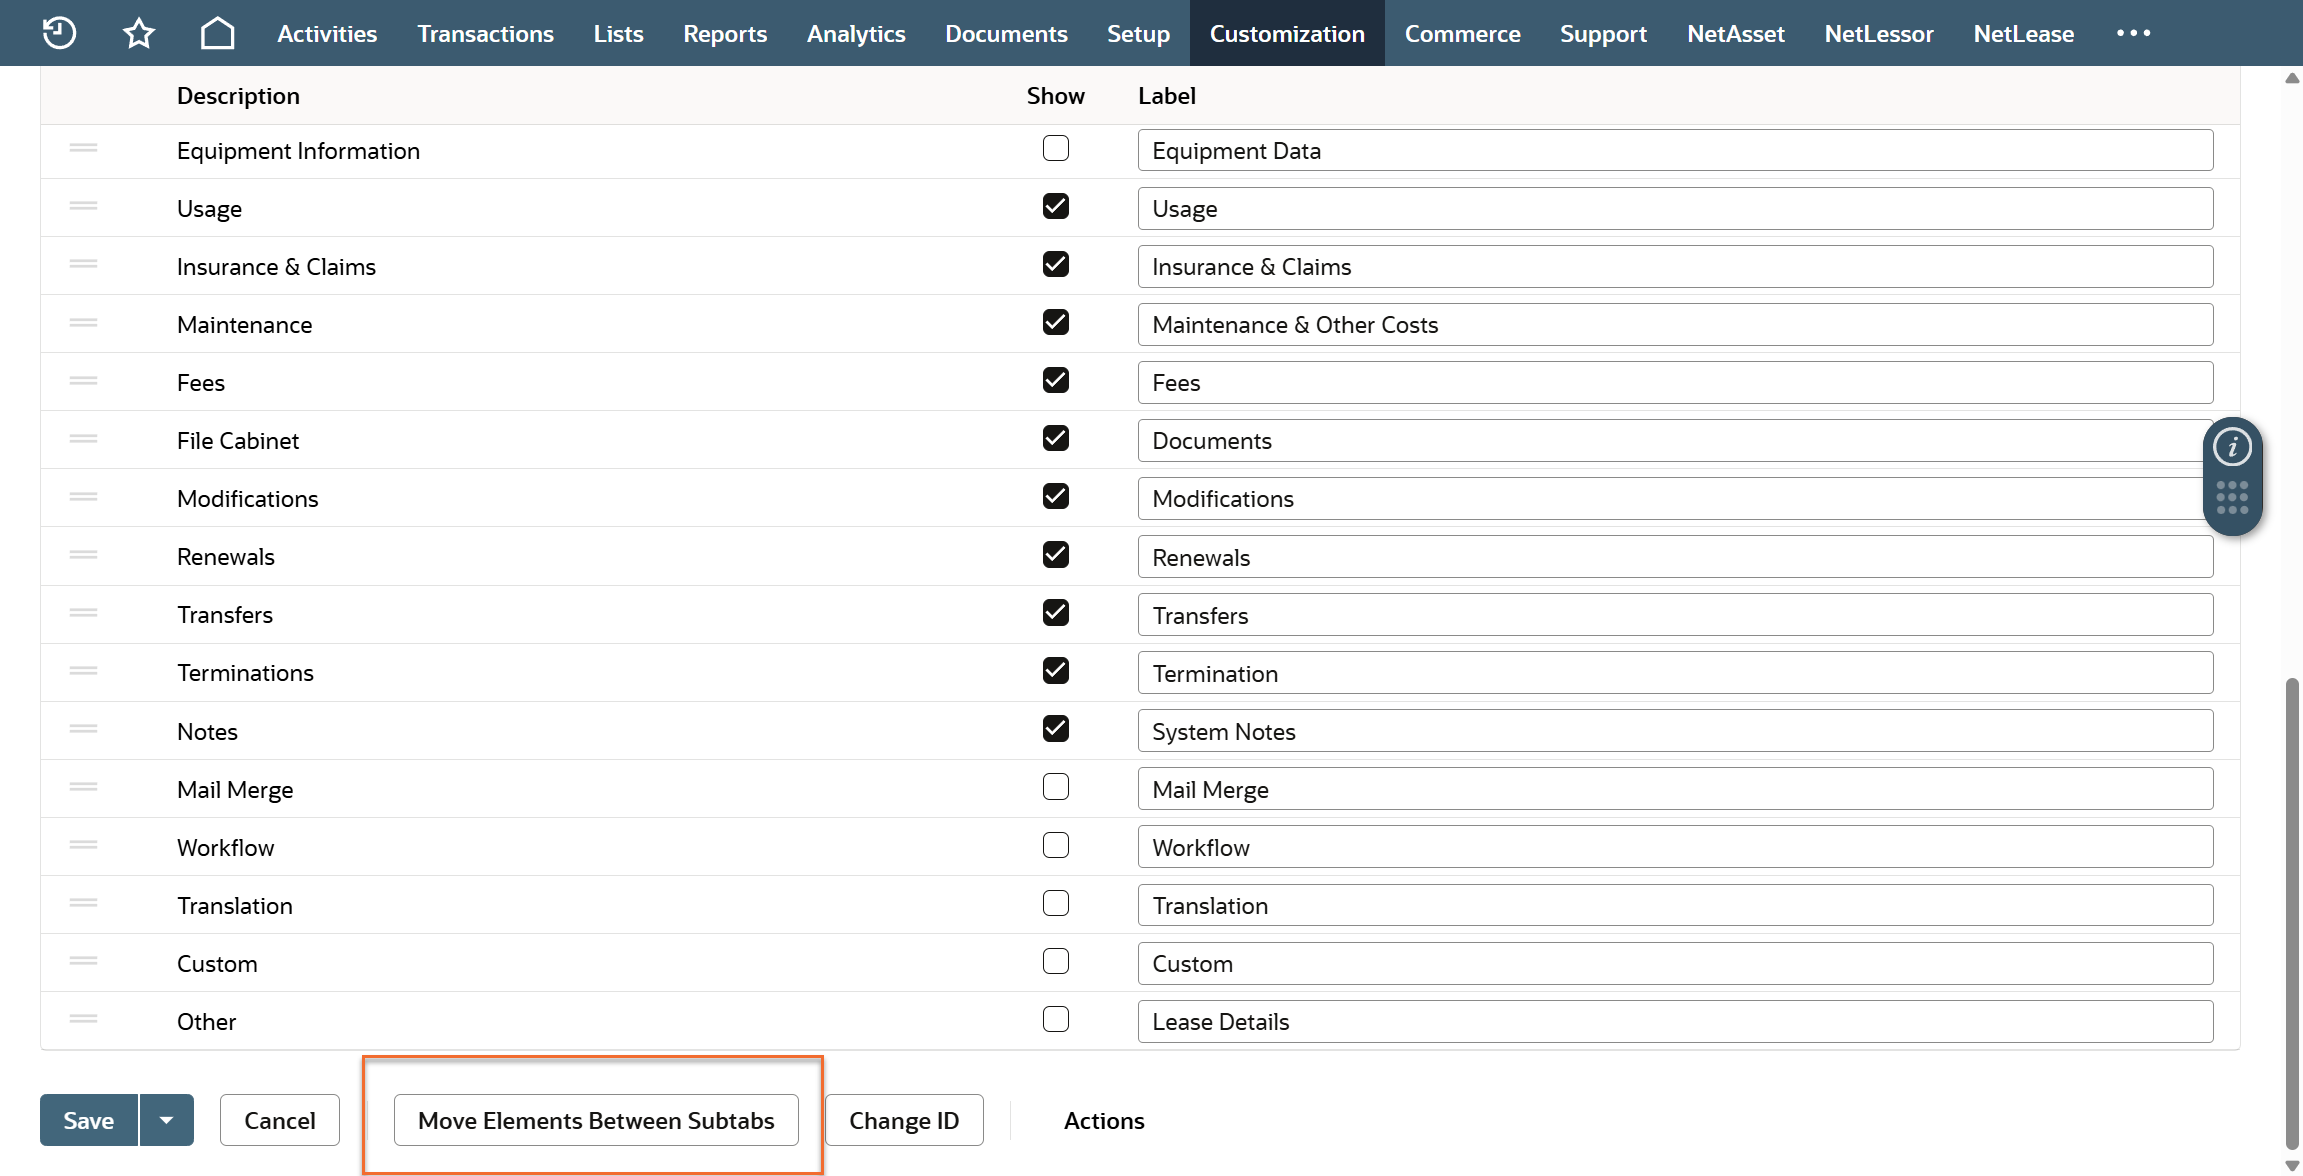The image size is (2303, 1176).
Task: Go to Home via house icon
Action: pyautogui.click(x=217, y=33)
